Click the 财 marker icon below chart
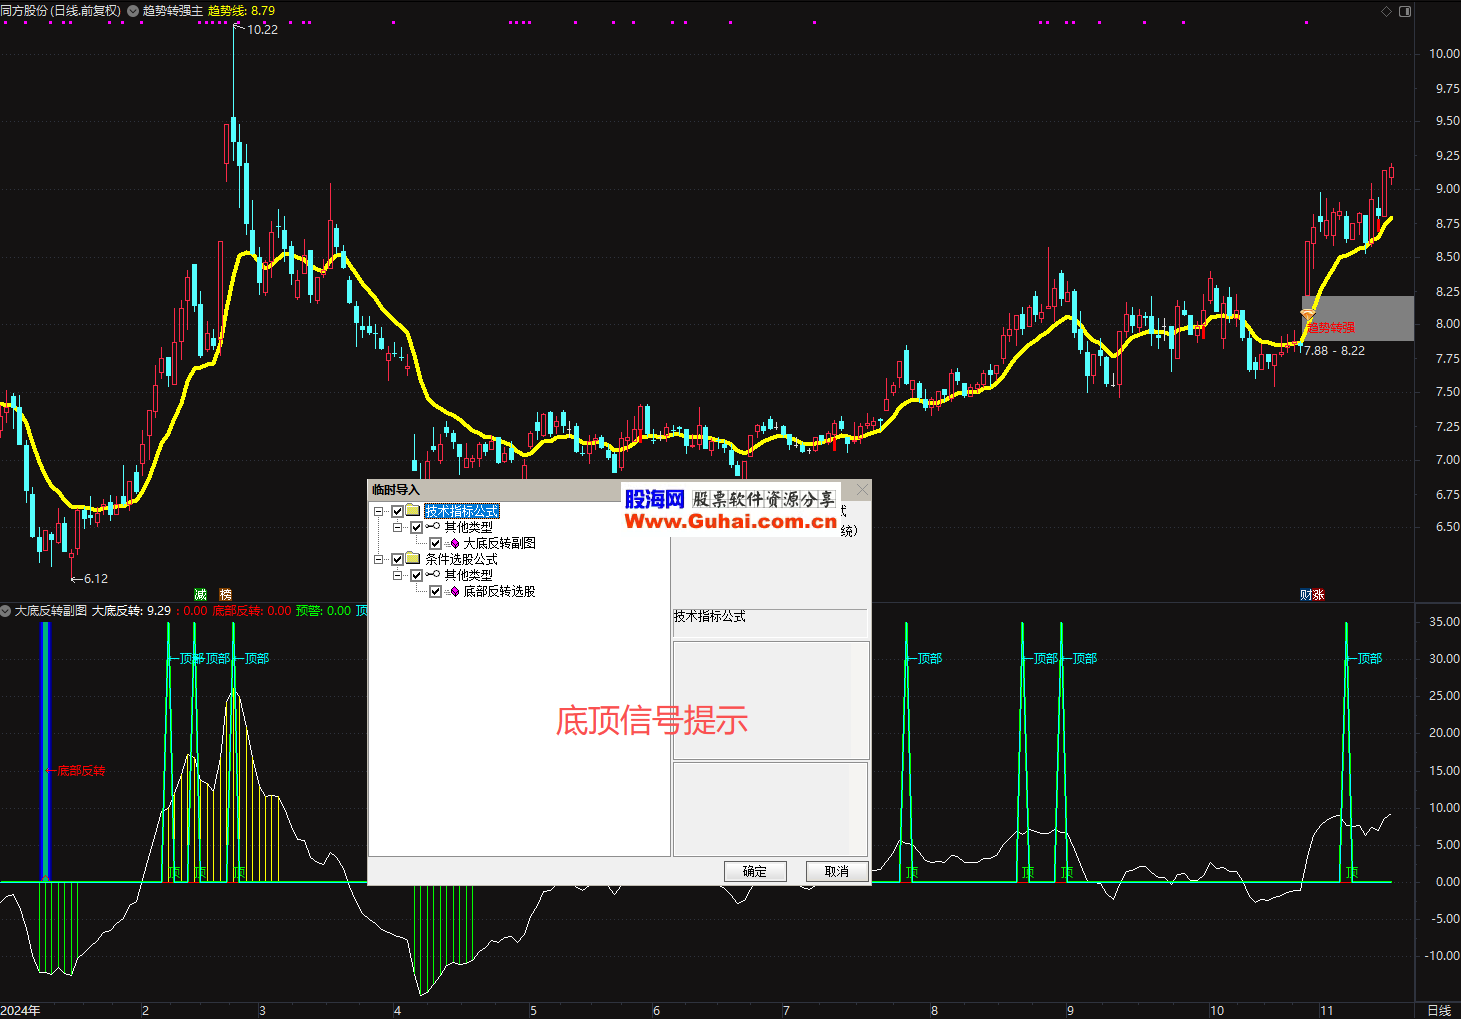Viewport: 1461px width, 1019px height. point(1306,594)
